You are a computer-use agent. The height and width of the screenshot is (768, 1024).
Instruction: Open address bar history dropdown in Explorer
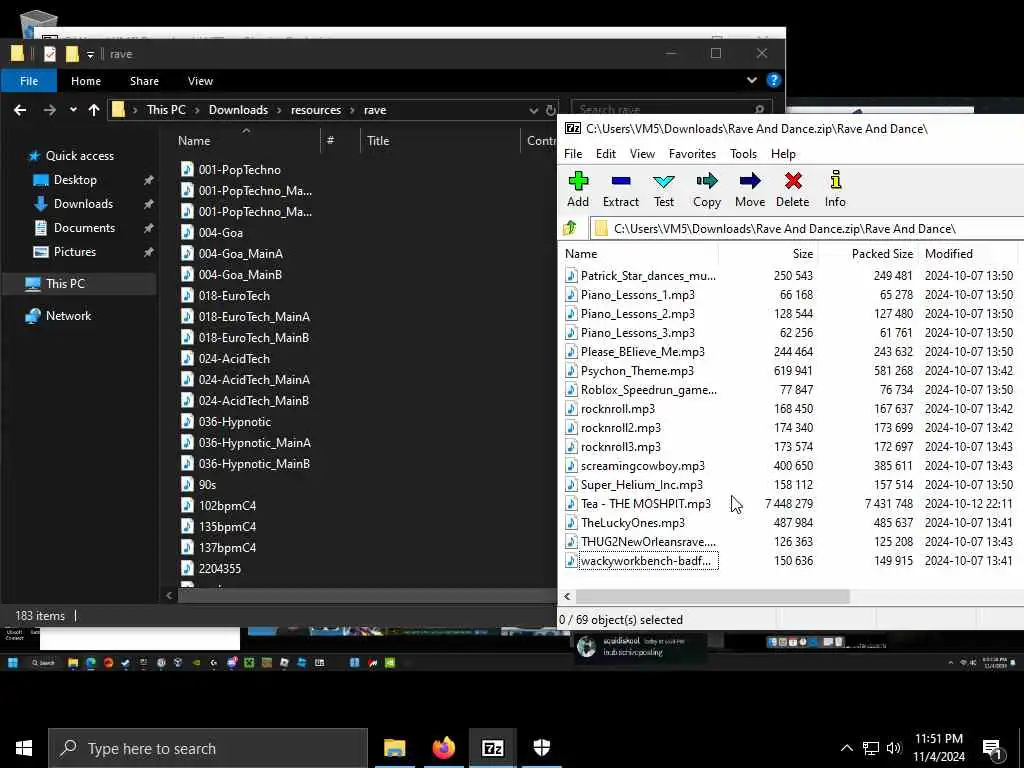coord(534,110)
